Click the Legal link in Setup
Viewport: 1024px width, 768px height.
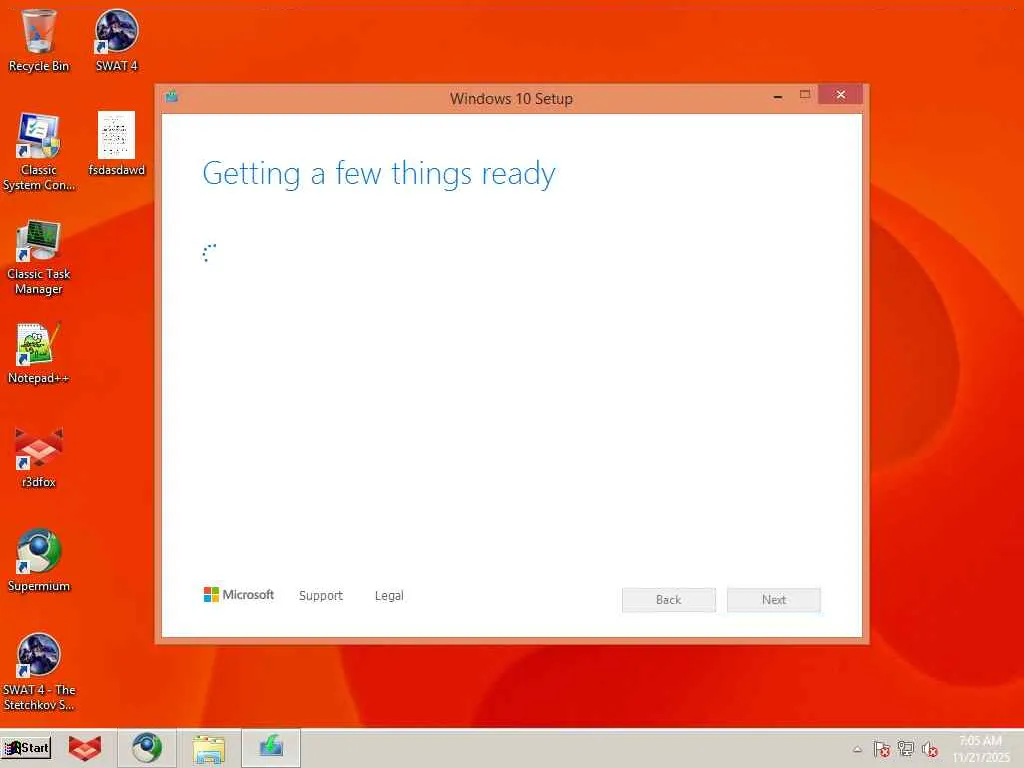coord(389,596)
